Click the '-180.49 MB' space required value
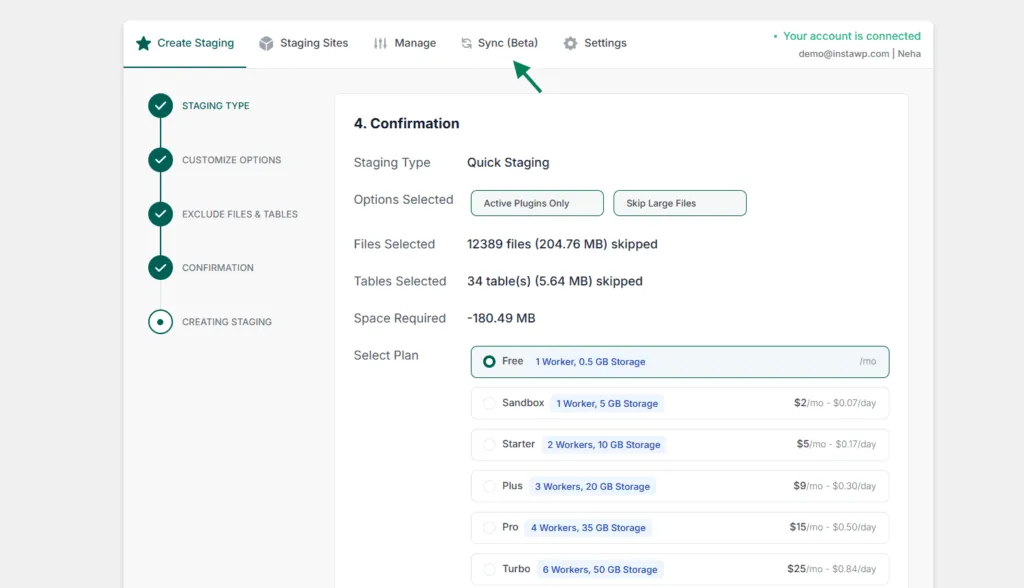 501,318
